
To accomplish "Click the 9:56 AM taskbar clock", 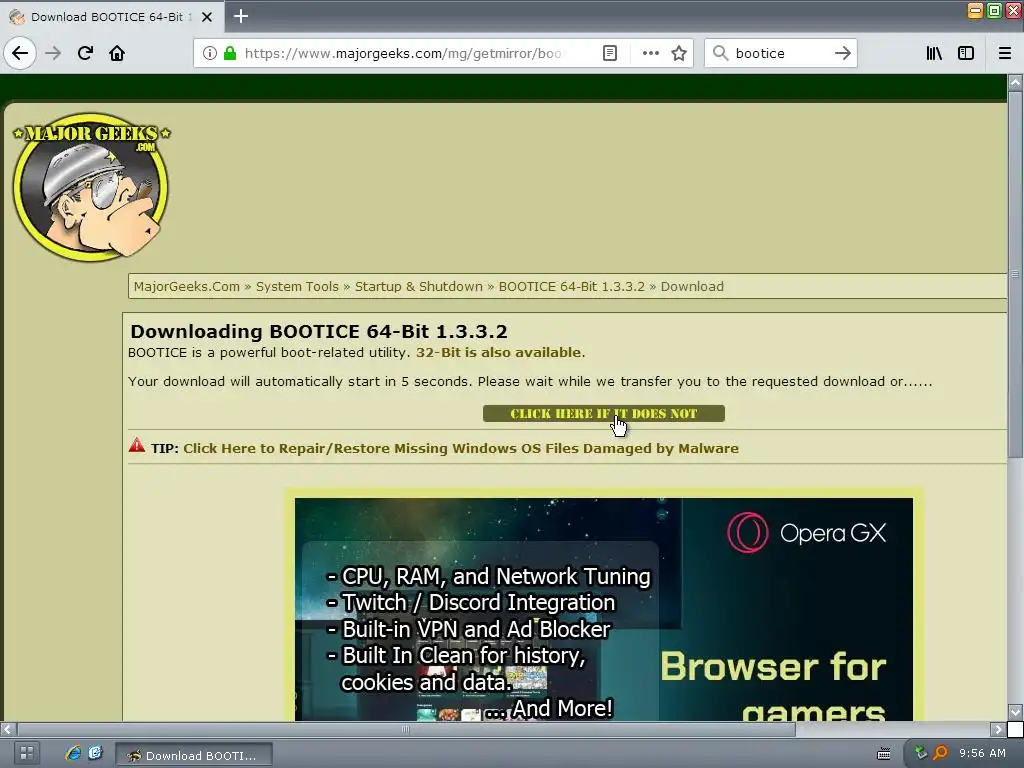I will (982, 754).
